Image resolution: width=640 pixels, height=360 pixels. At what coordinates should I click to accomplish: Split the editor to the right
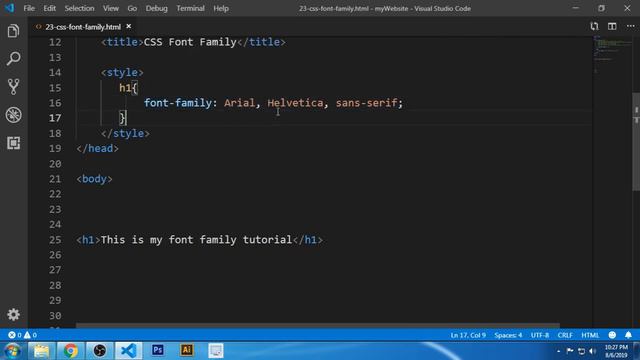(612, 26)
